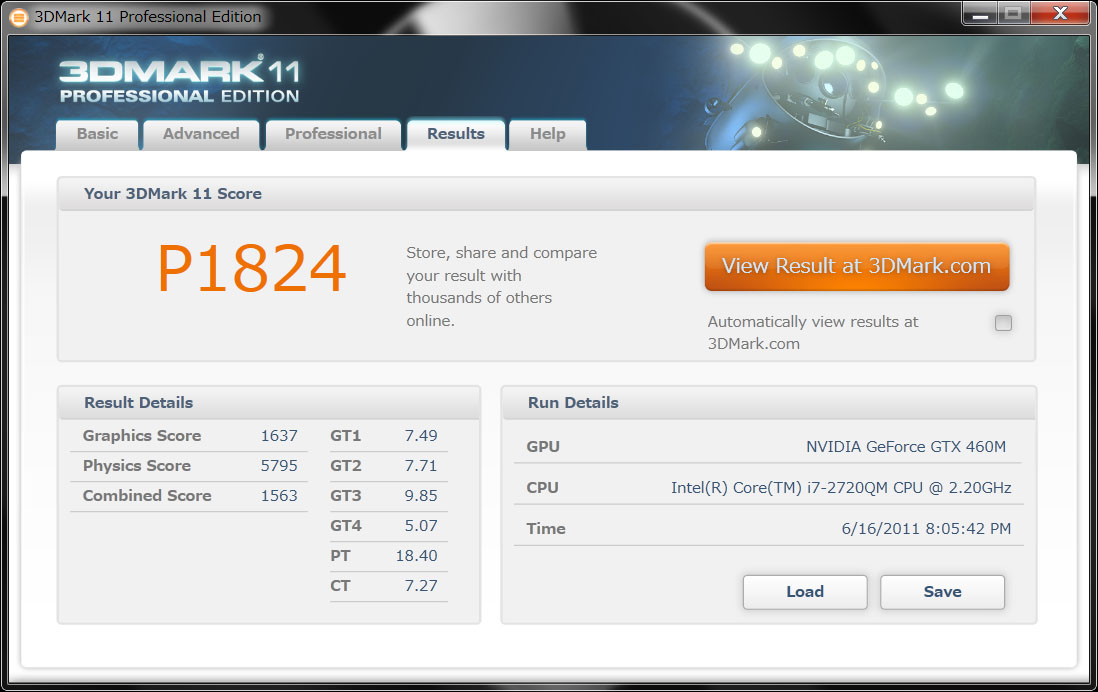Click the Save button

[943, 592]
